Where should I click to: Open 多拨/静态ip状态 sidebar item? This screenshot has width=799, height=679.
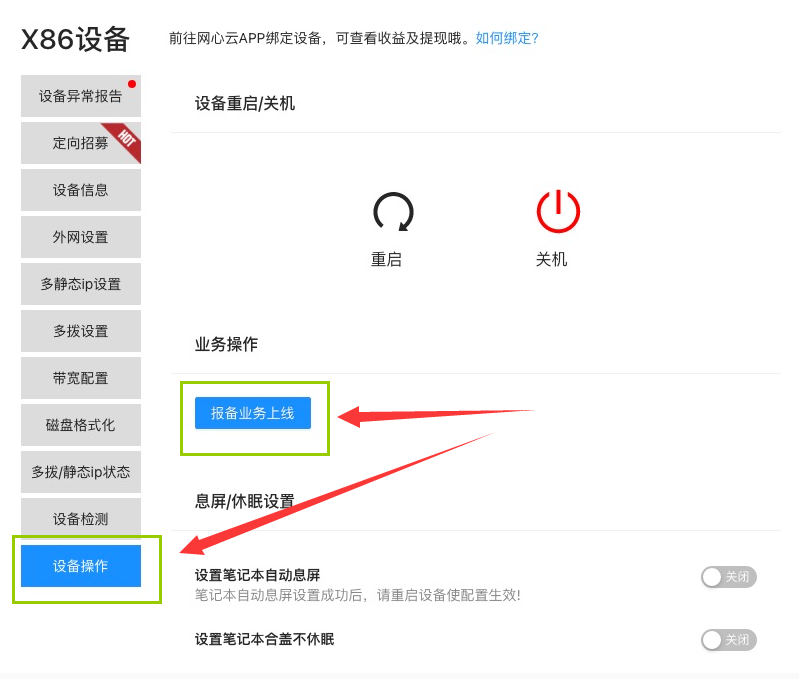pyautogui.click(x=81, y=472)
